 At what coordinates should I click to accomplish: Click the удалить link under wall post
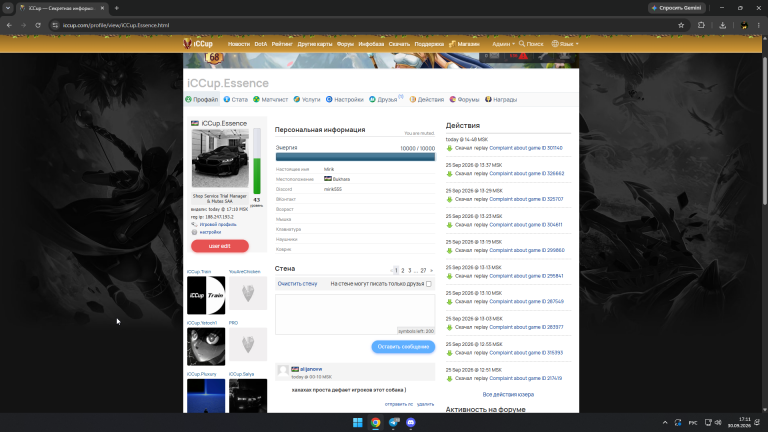[425, 404]
